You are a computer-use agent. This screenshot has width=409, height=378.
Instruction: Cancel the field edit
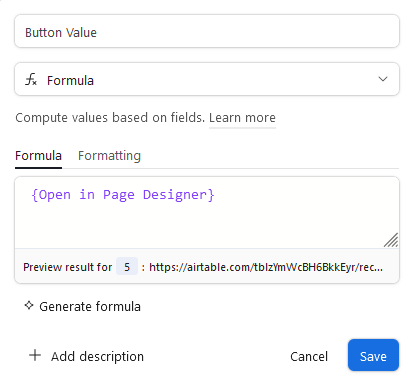click(309, 356)
